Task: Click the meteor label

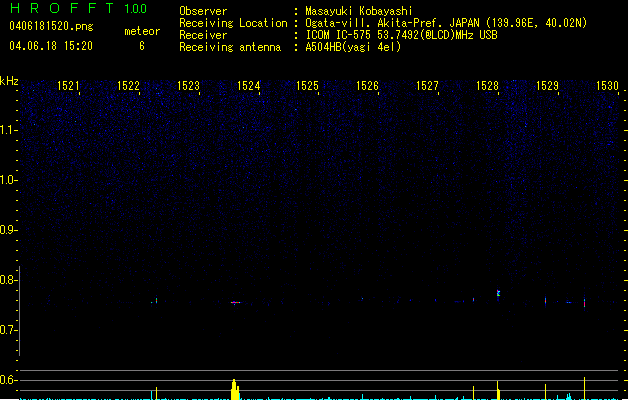Action: pyautogui.click(x=142, y=31)
